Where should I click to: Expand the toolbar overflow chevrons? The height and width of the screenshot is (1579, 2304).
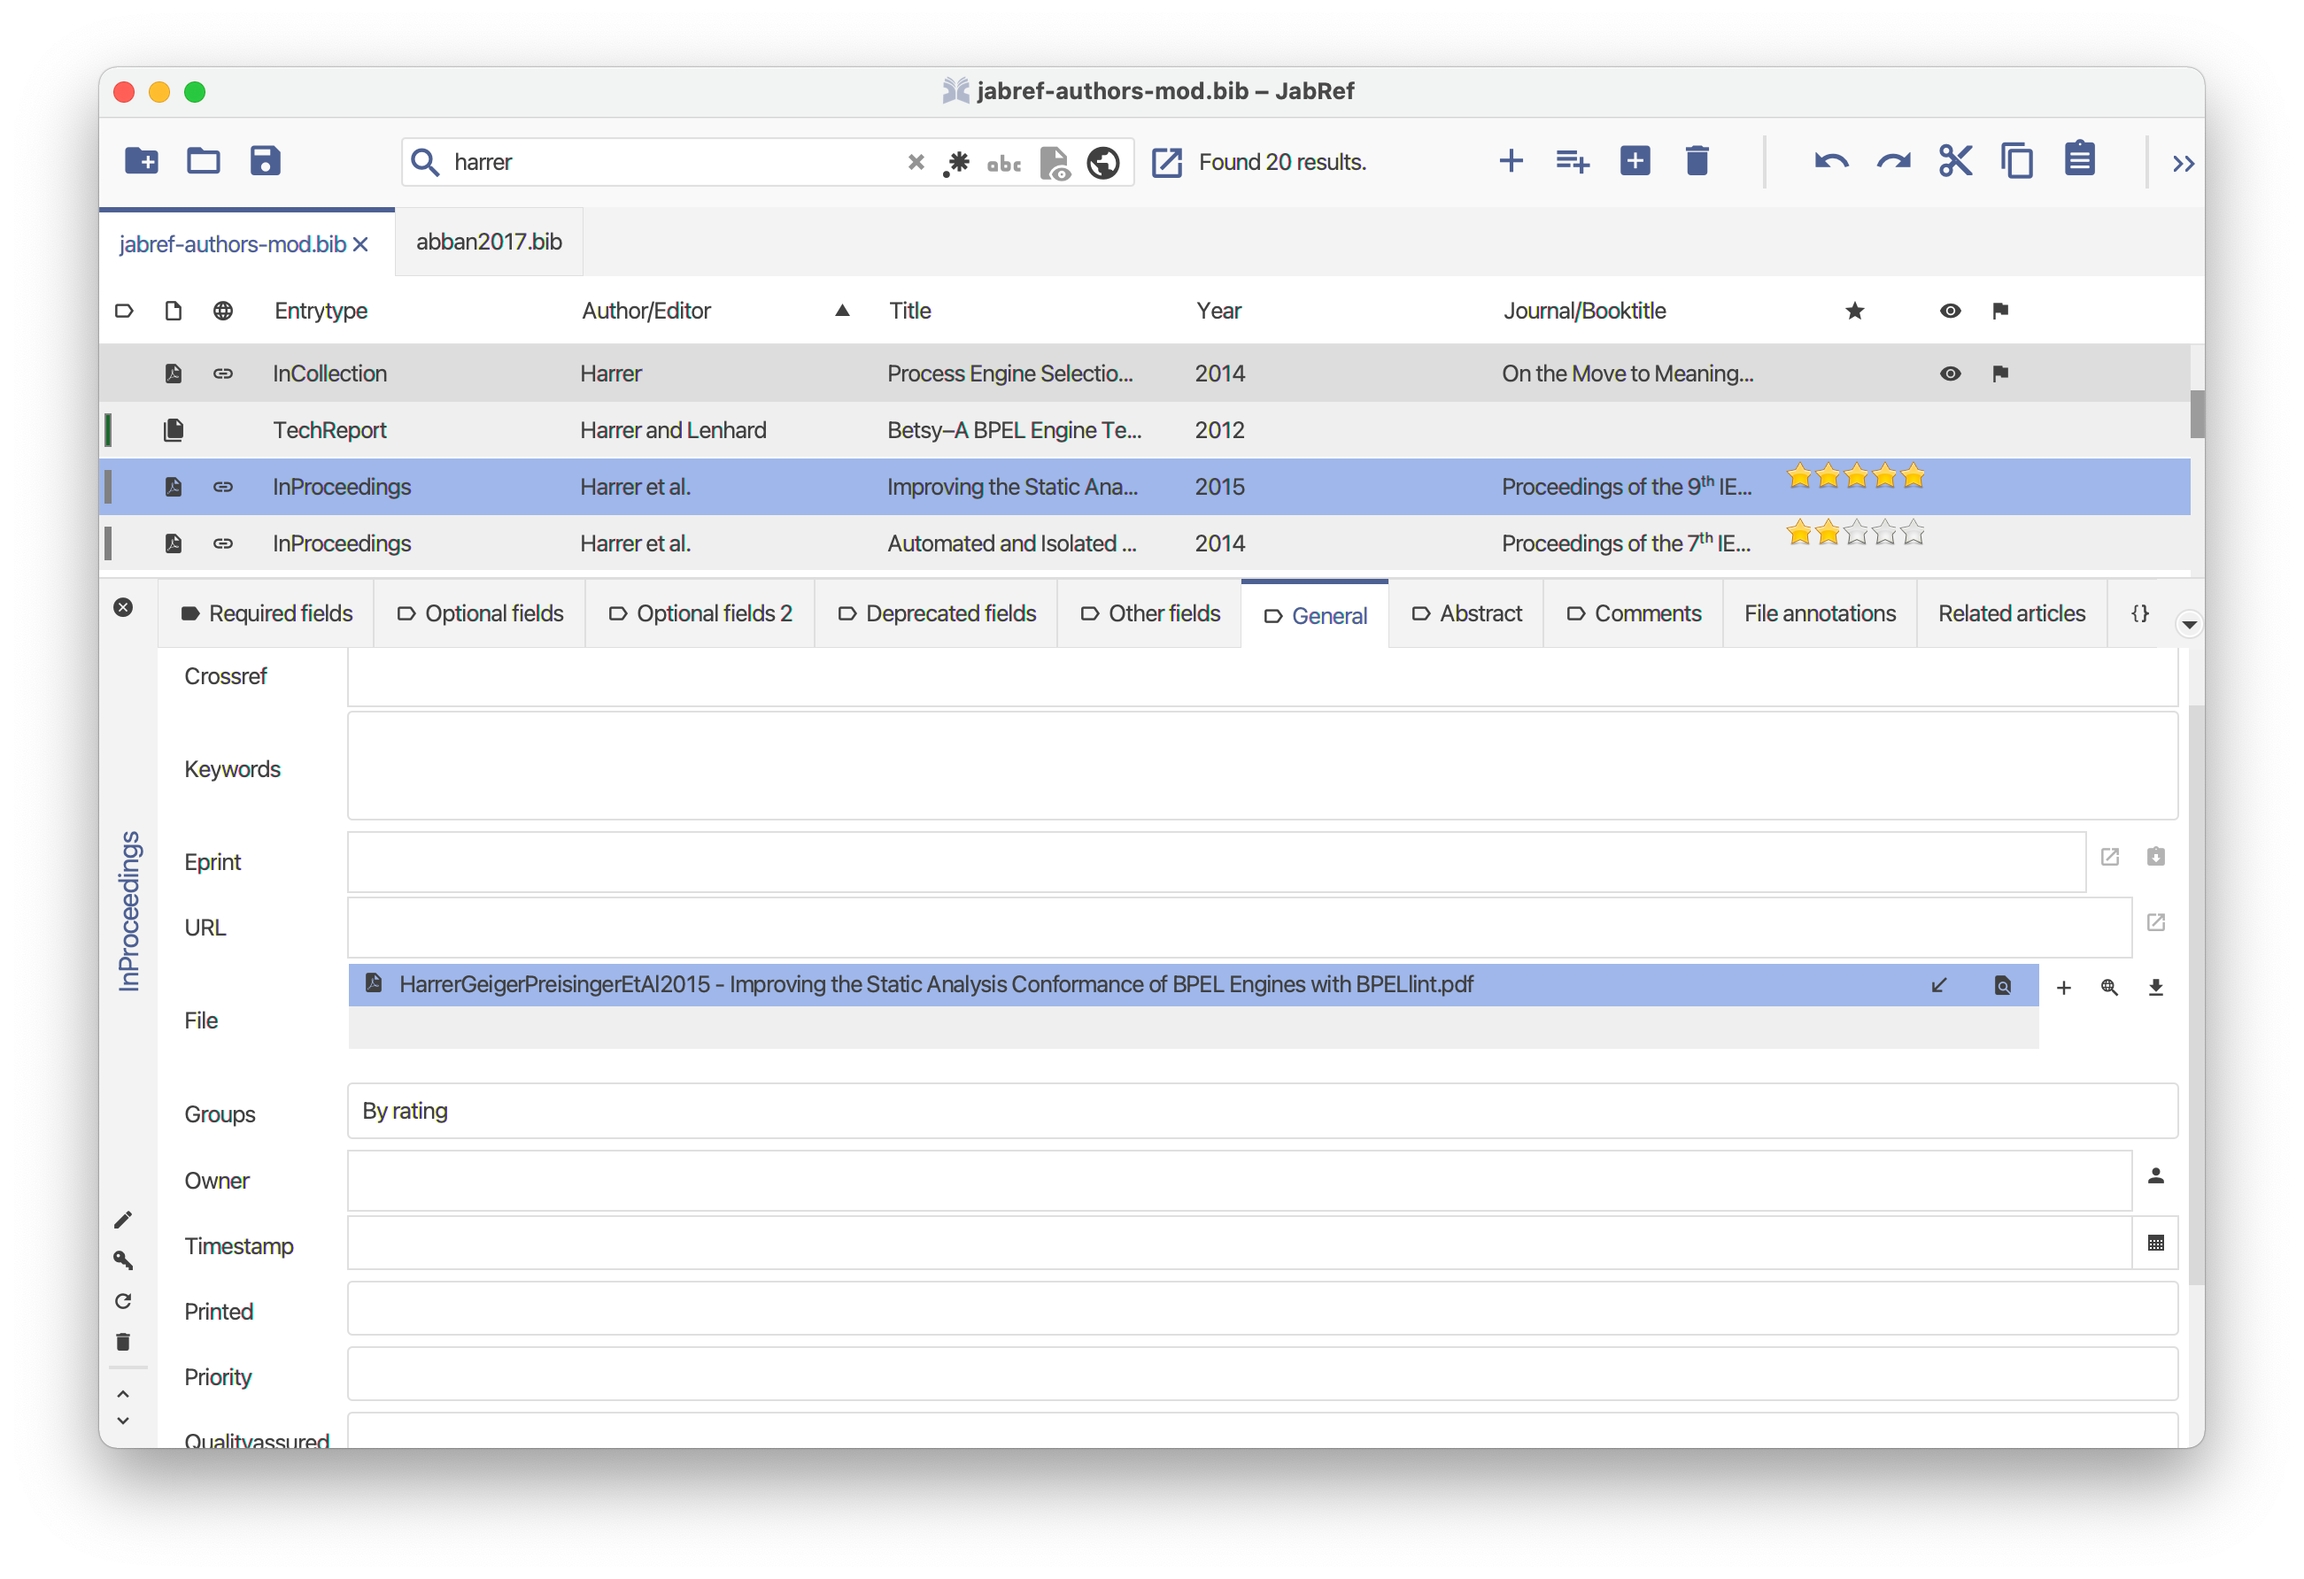click(x=2183, y=163)
